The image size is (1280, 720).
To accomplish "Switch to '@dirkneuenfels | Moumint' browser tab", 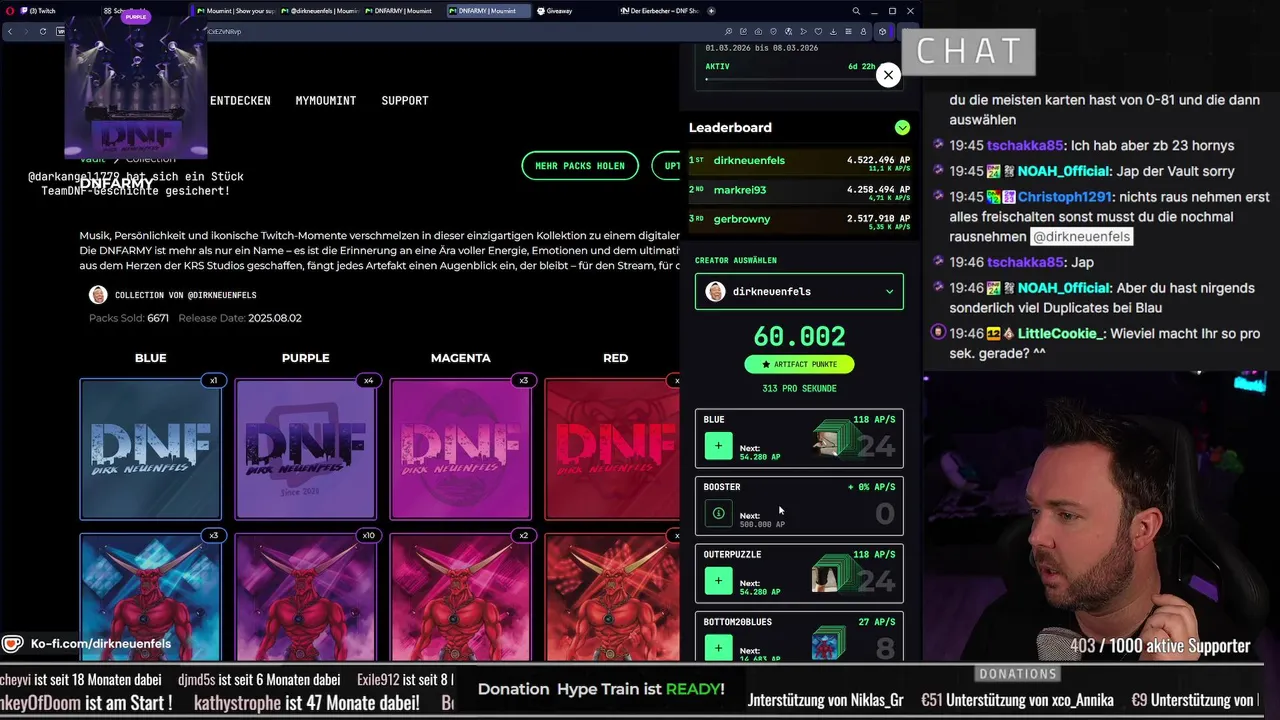I will pos(318,11).
